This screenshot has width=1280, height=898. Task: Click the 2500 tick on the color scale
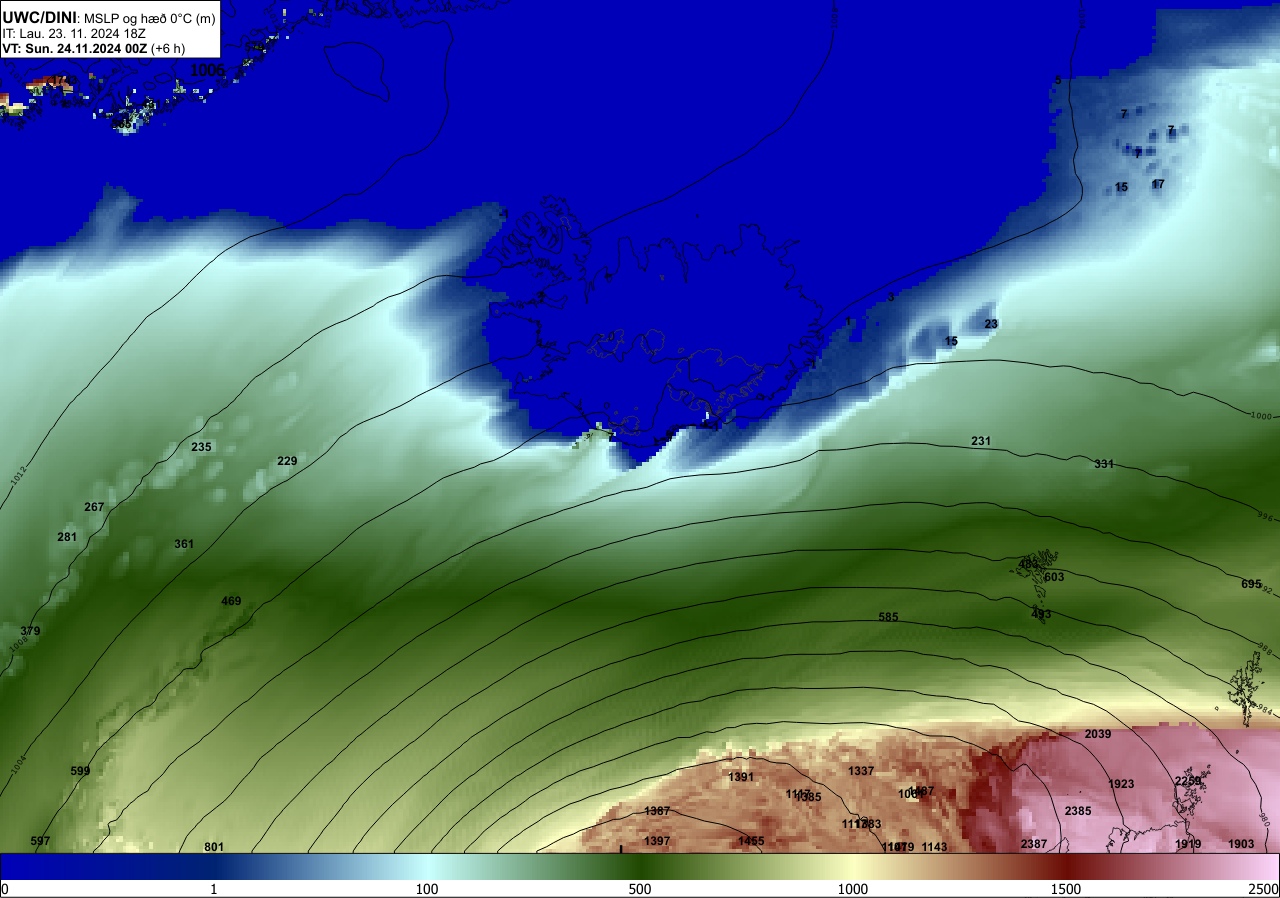pyautogui.click(x=1263, y=889)
